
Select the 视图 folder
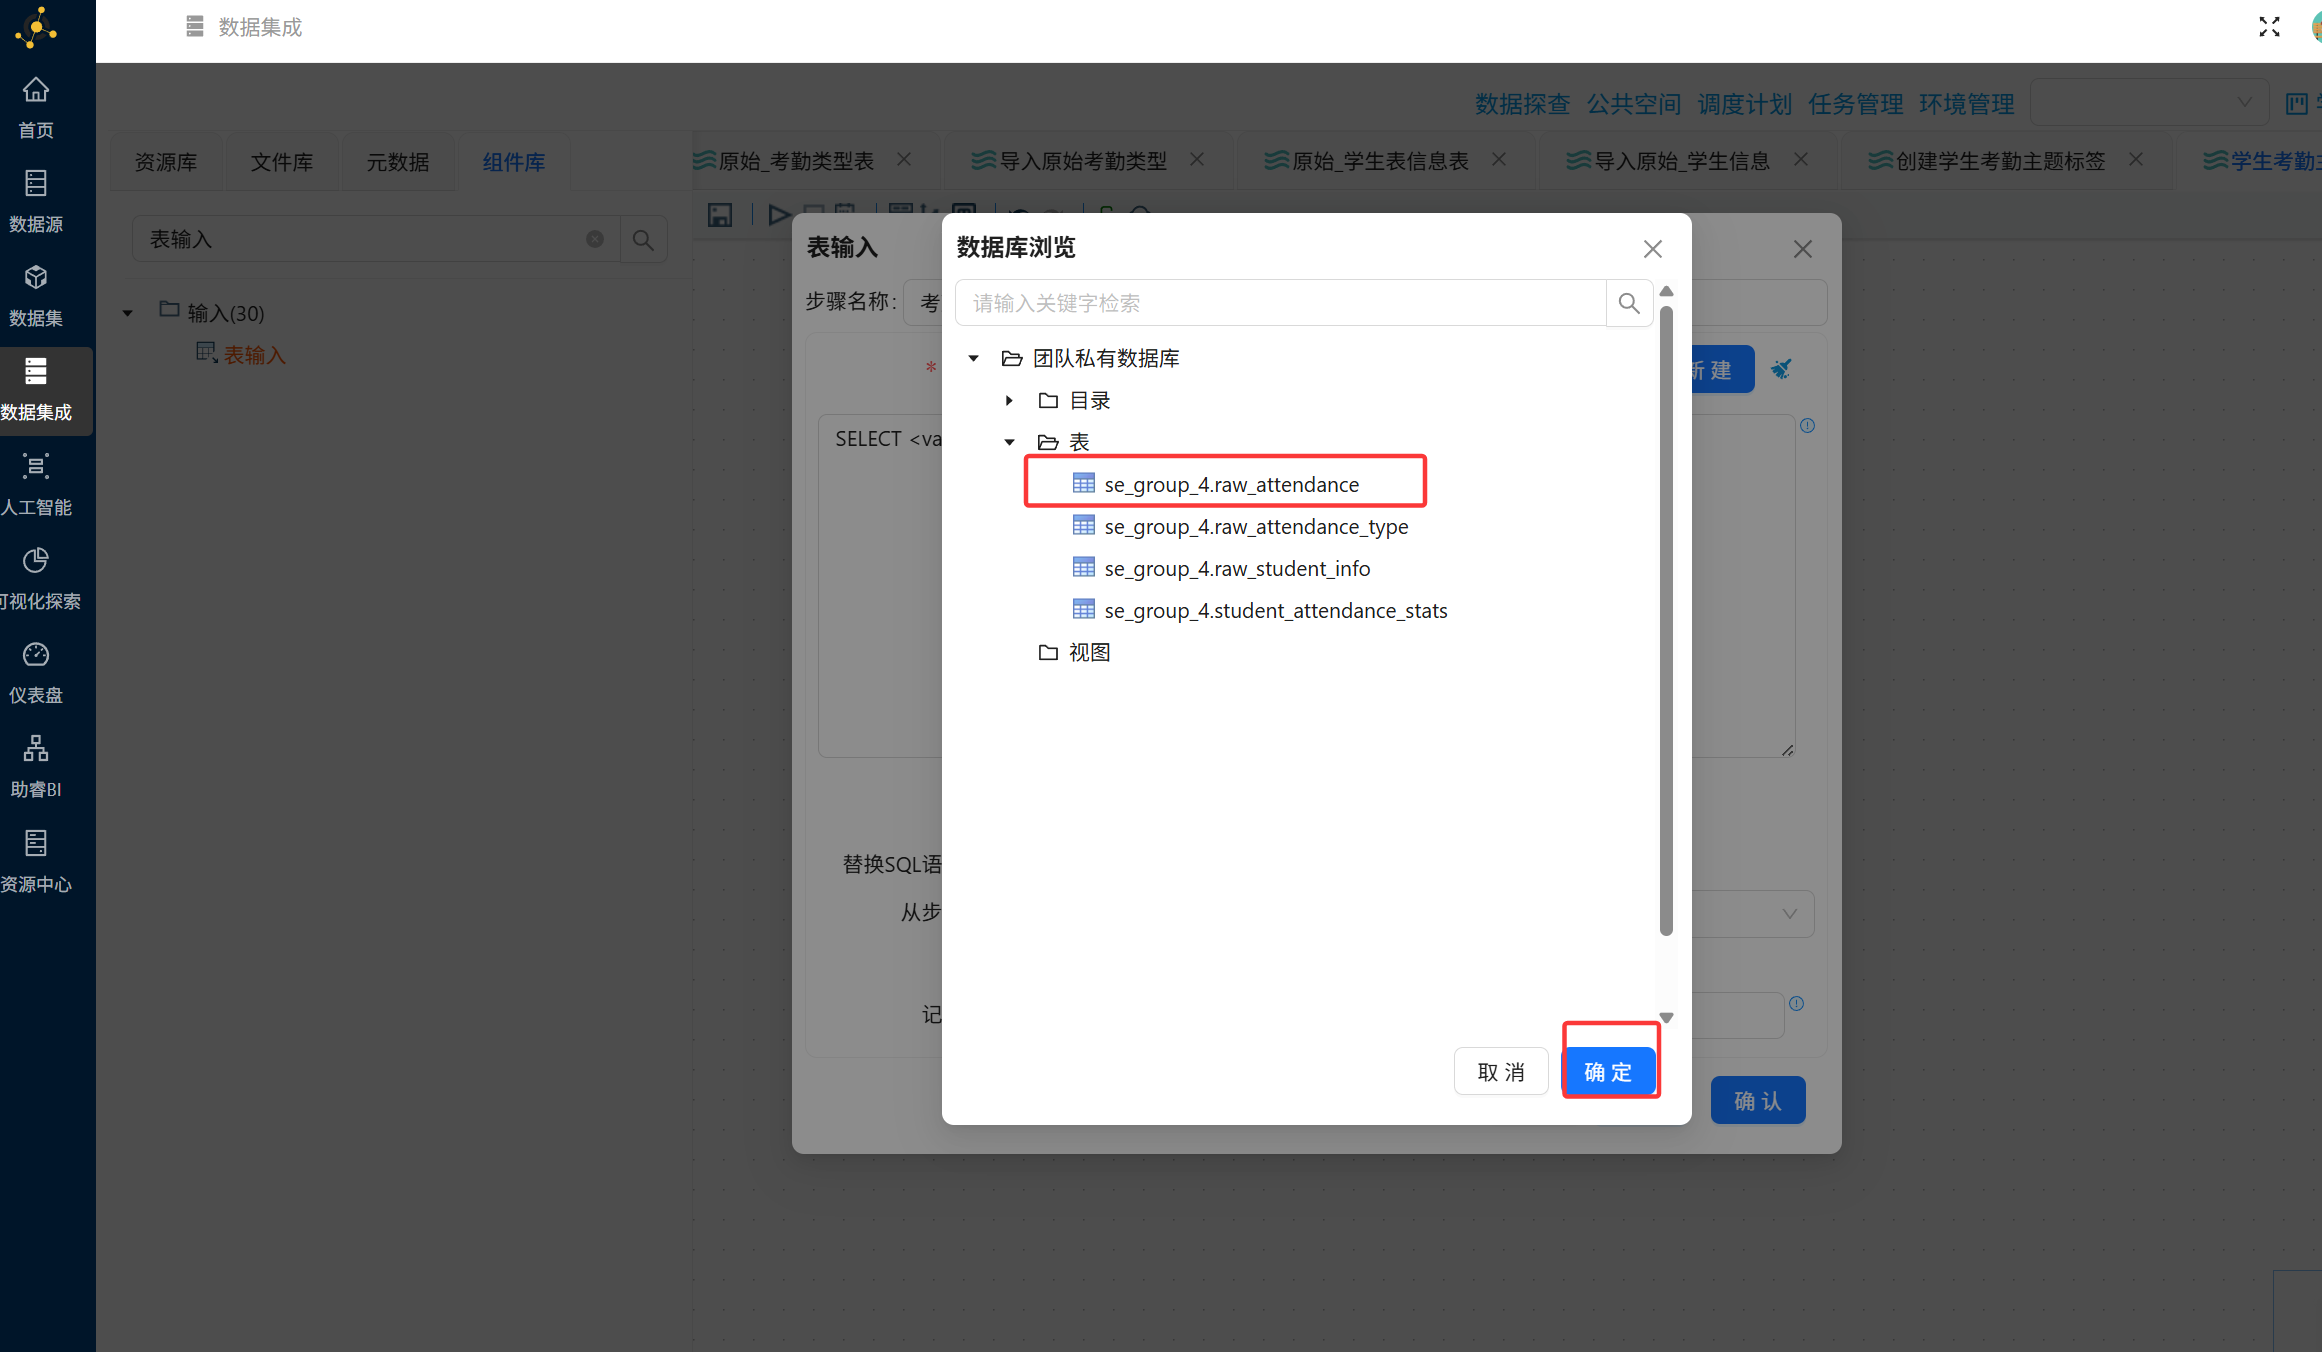(1090, 652)
